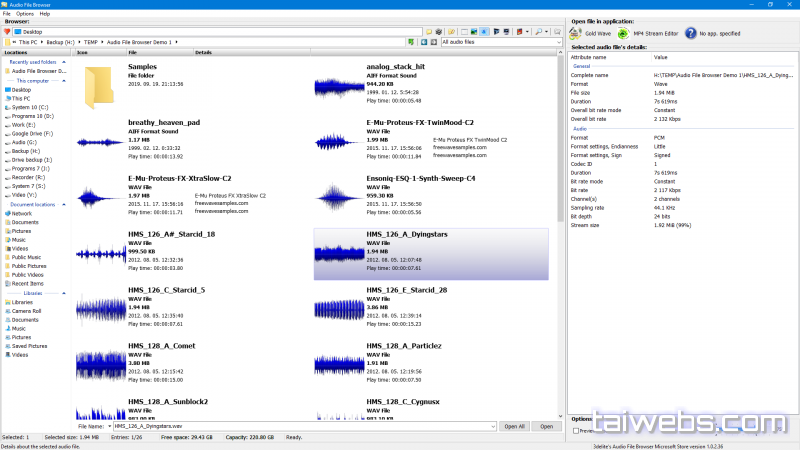Toggle the checkbox in the Options panel

pos(575,430)
